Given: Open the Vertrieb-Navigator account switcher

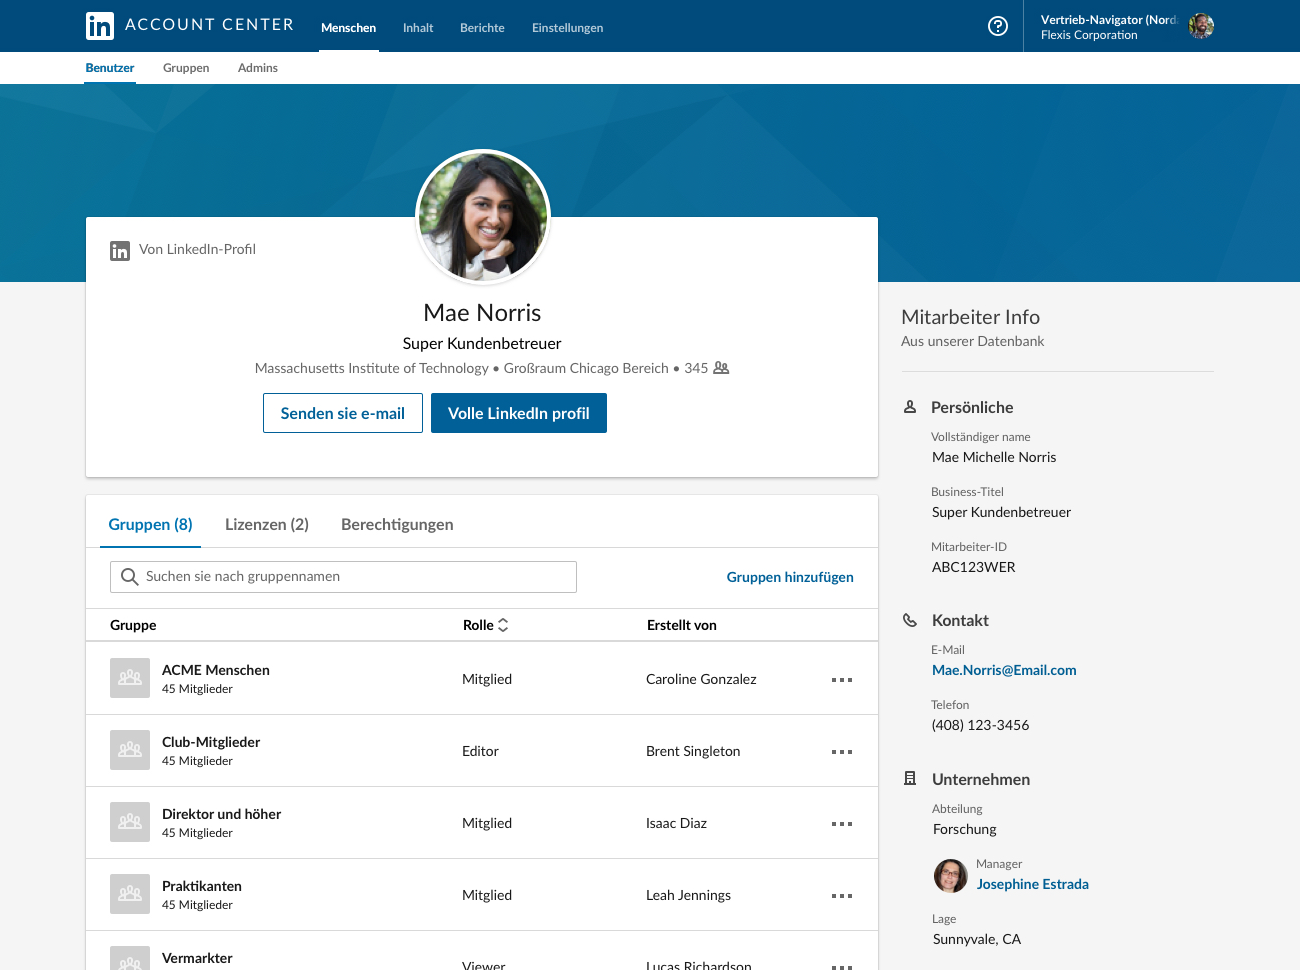Looking at the screenshot, I should 1126,27.
